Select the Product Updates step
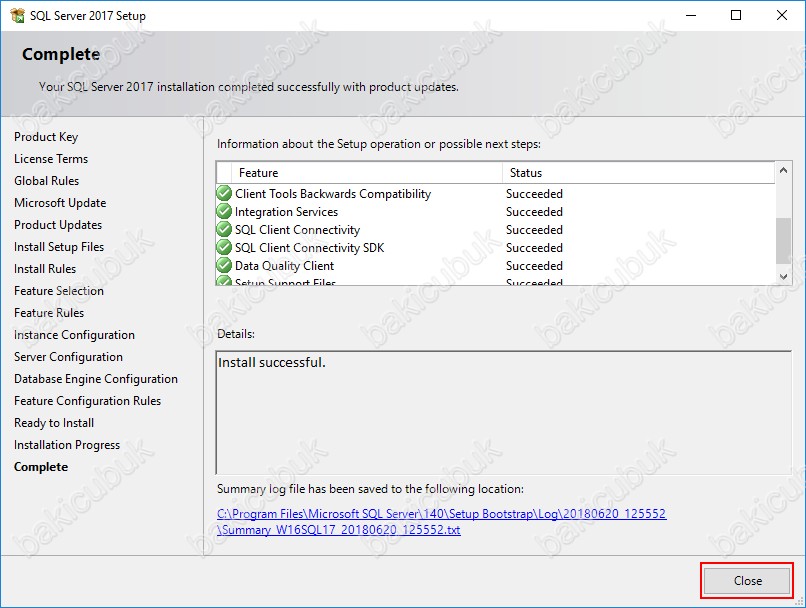The height and width of the screenshot is (608, 806). click(58, 225)
